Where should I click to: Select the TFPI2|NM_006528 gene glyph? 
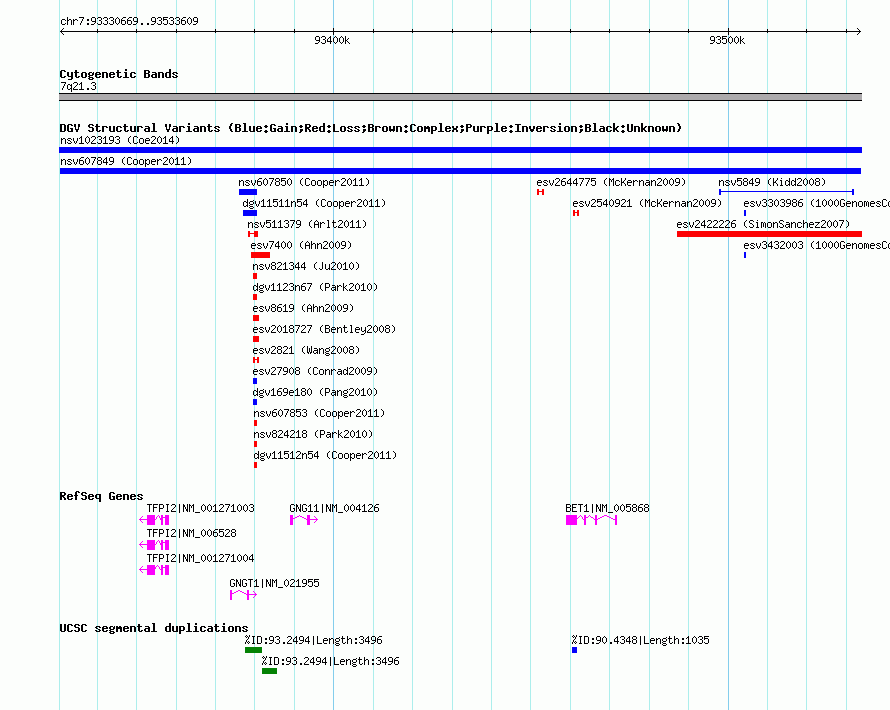pyautogui.click(x=154, y=545)
